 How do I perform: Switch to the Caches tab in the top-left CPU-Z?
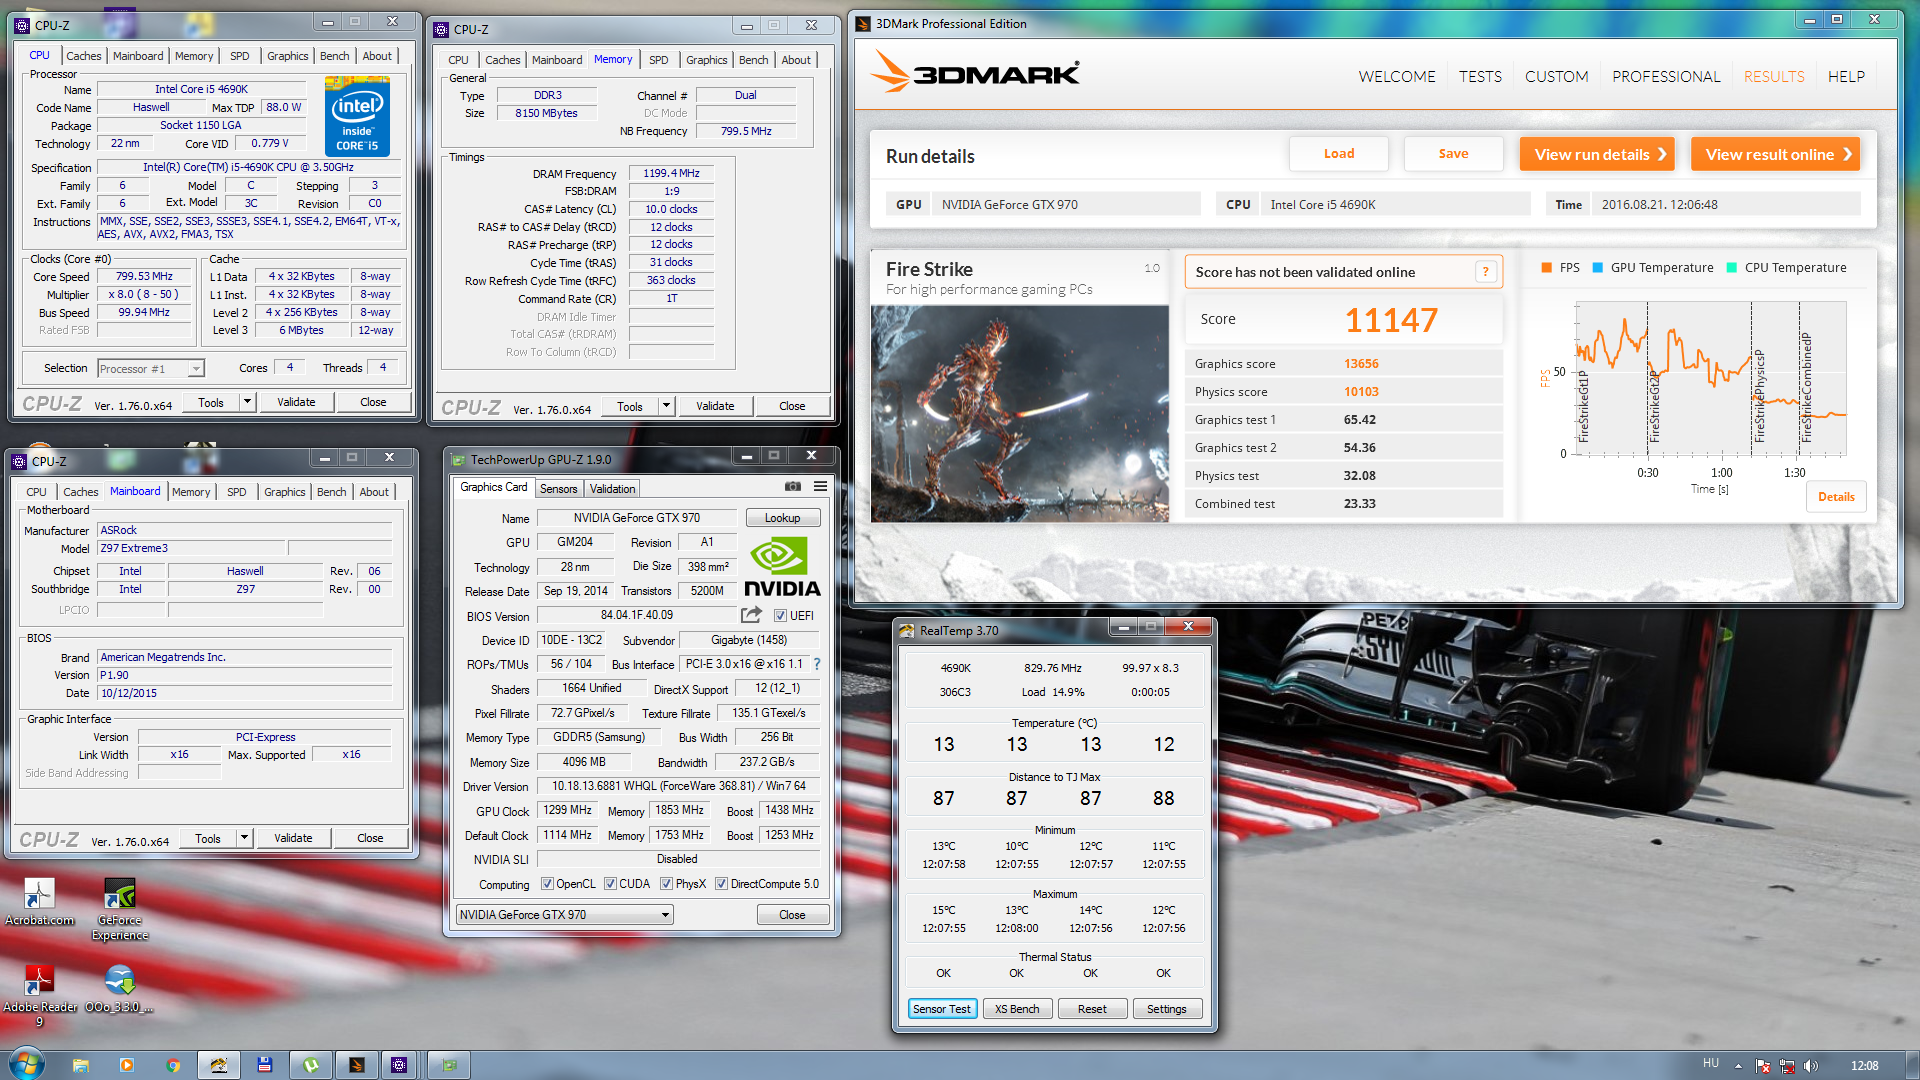tap(83, 56)
